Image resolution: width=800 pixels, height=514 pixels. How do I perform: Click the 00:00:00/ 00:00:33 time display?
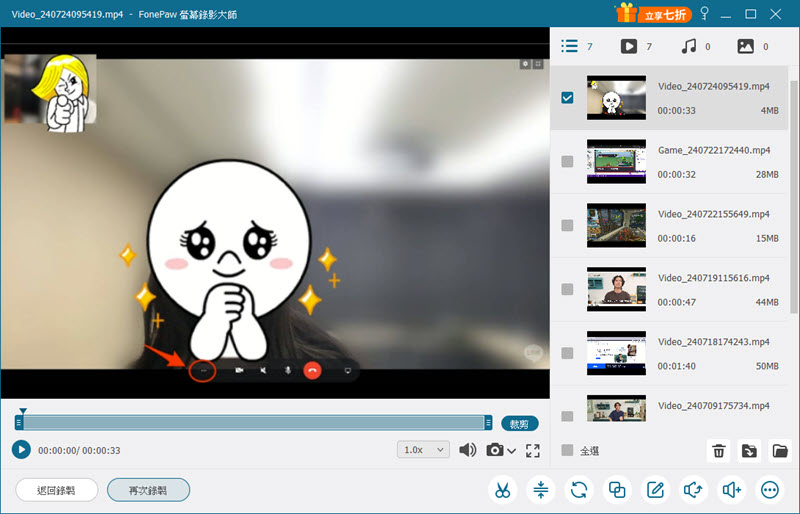click(79, 450)
